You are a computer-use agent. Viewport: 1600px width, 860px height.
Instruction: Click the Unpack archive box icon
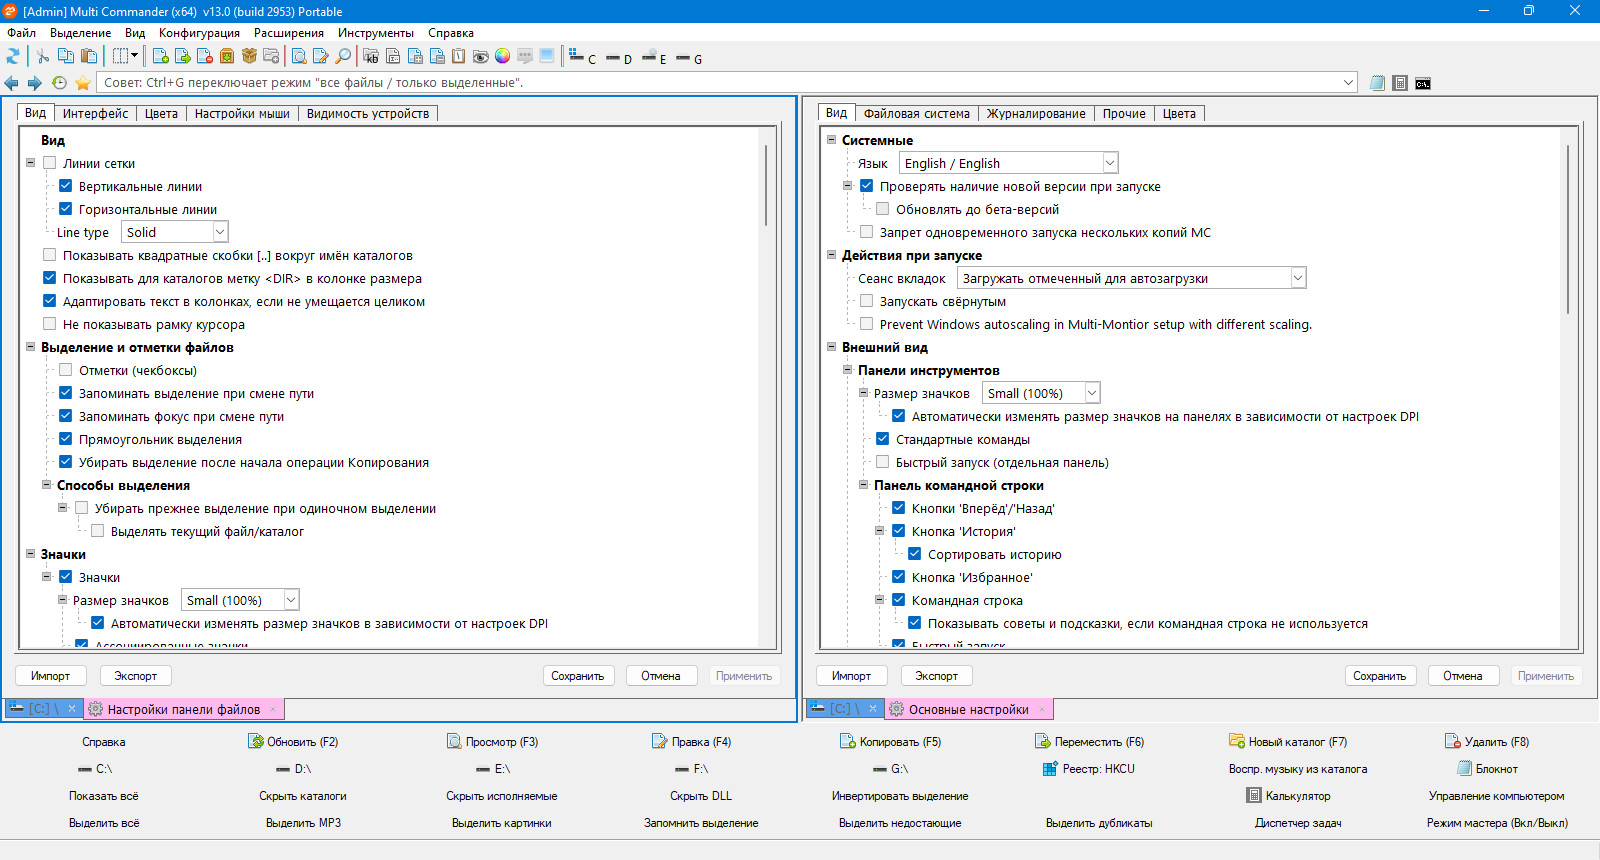coord(249,56)
